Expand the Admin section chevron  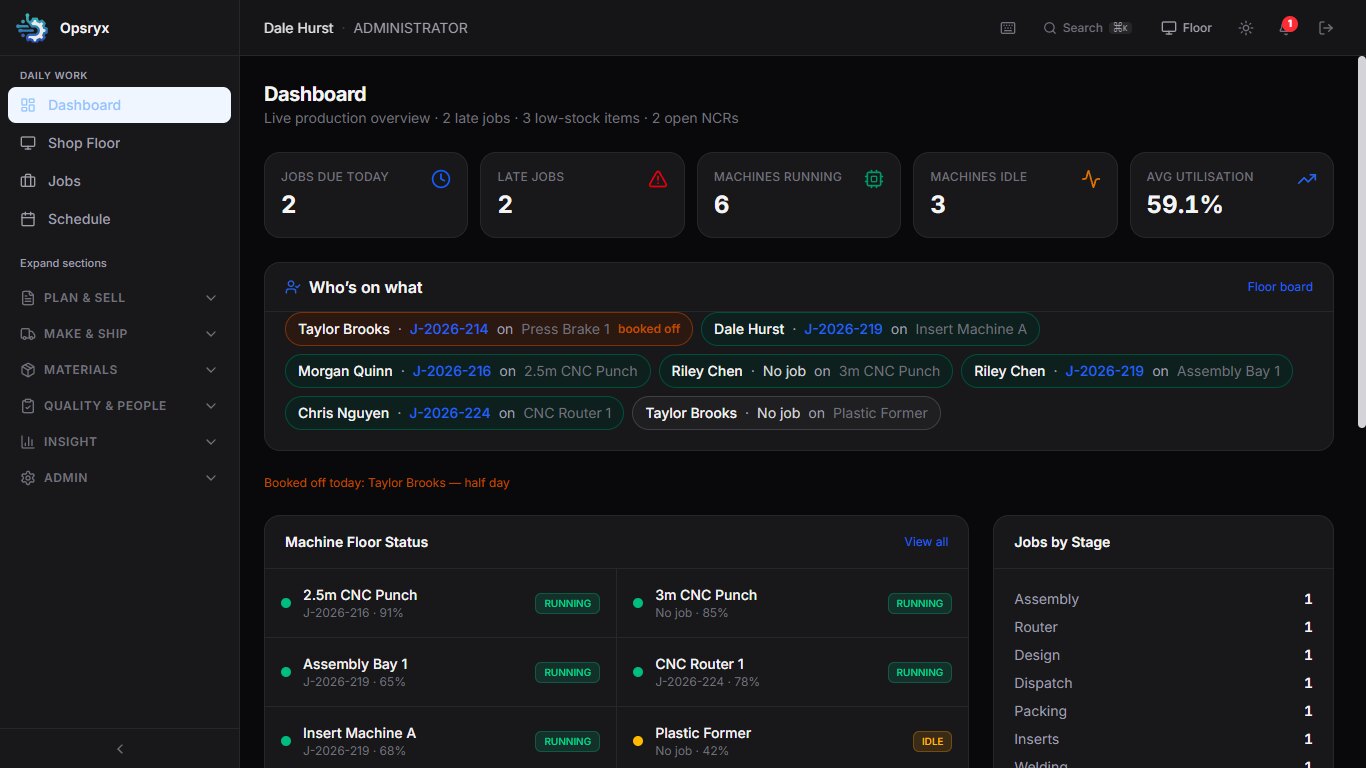(211, 478)
